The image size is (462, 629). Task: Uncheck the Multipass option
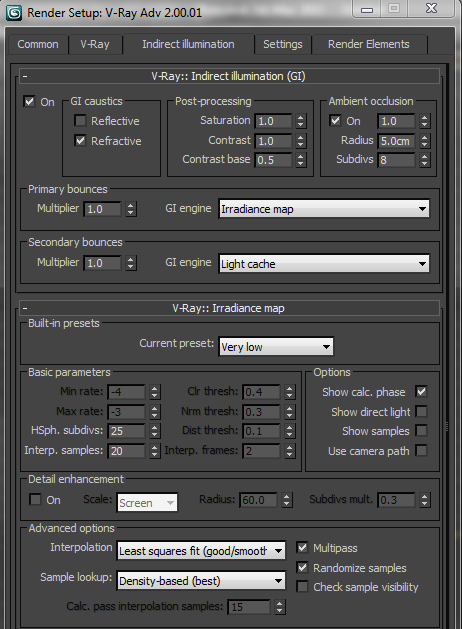[302, 548]
